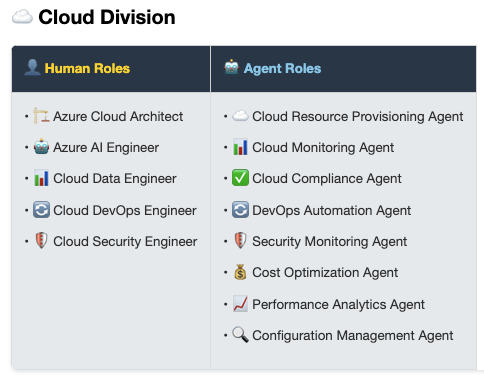The width and height of the screenshot is (484, 381).
Task: Click the shield icon beside Cloud Security Engineer
Action: pos(41,240)
